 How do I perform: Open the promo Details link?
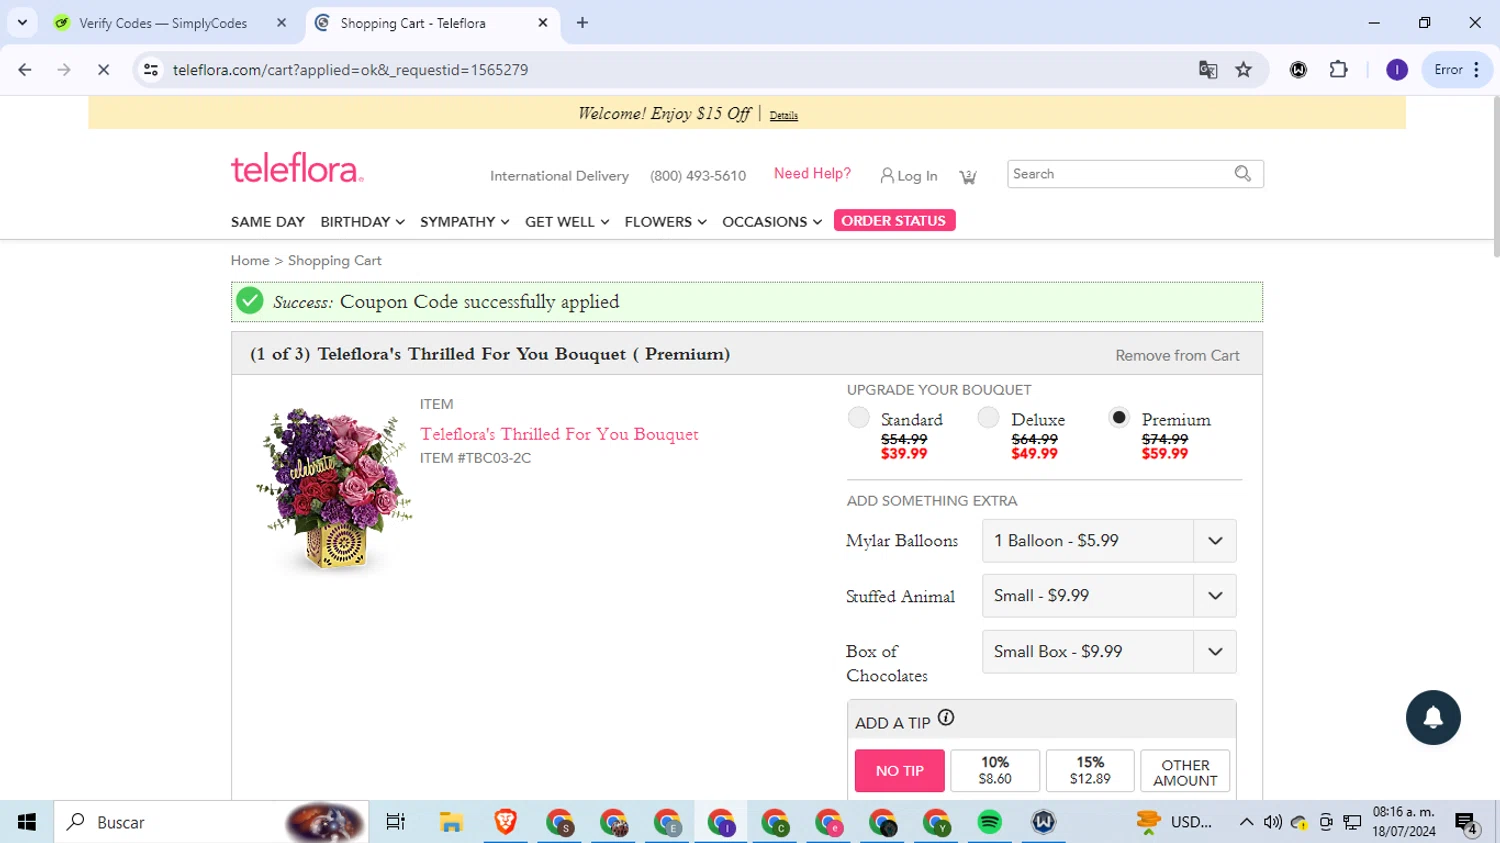[783, 116]
